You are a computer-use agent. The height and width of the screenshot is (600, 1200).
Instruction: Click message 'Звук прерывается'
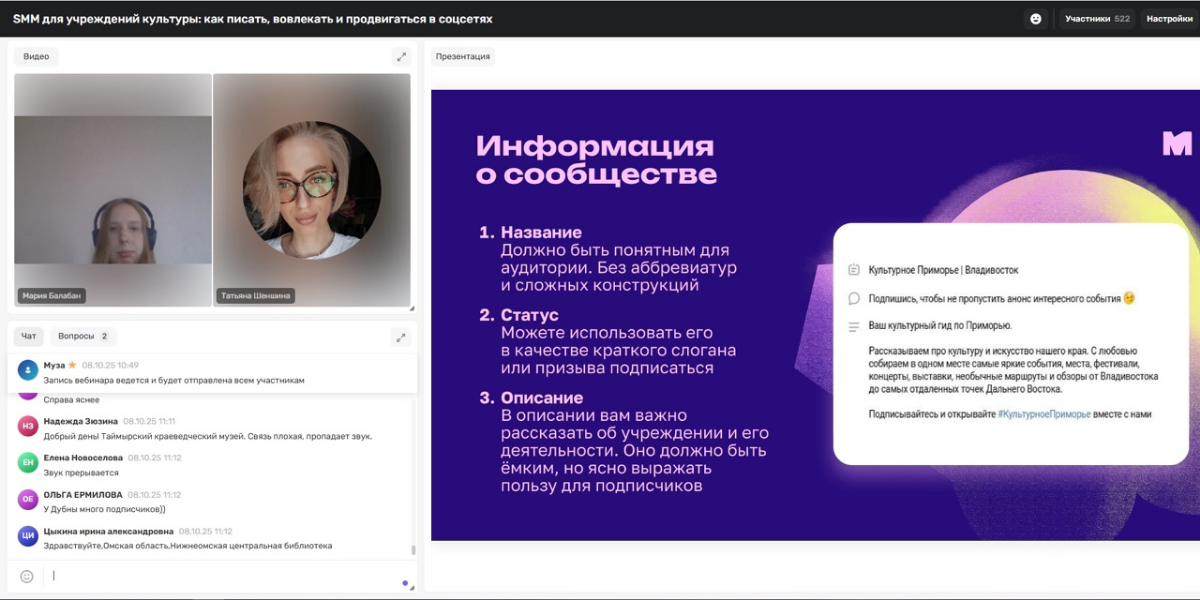(81, 472)
